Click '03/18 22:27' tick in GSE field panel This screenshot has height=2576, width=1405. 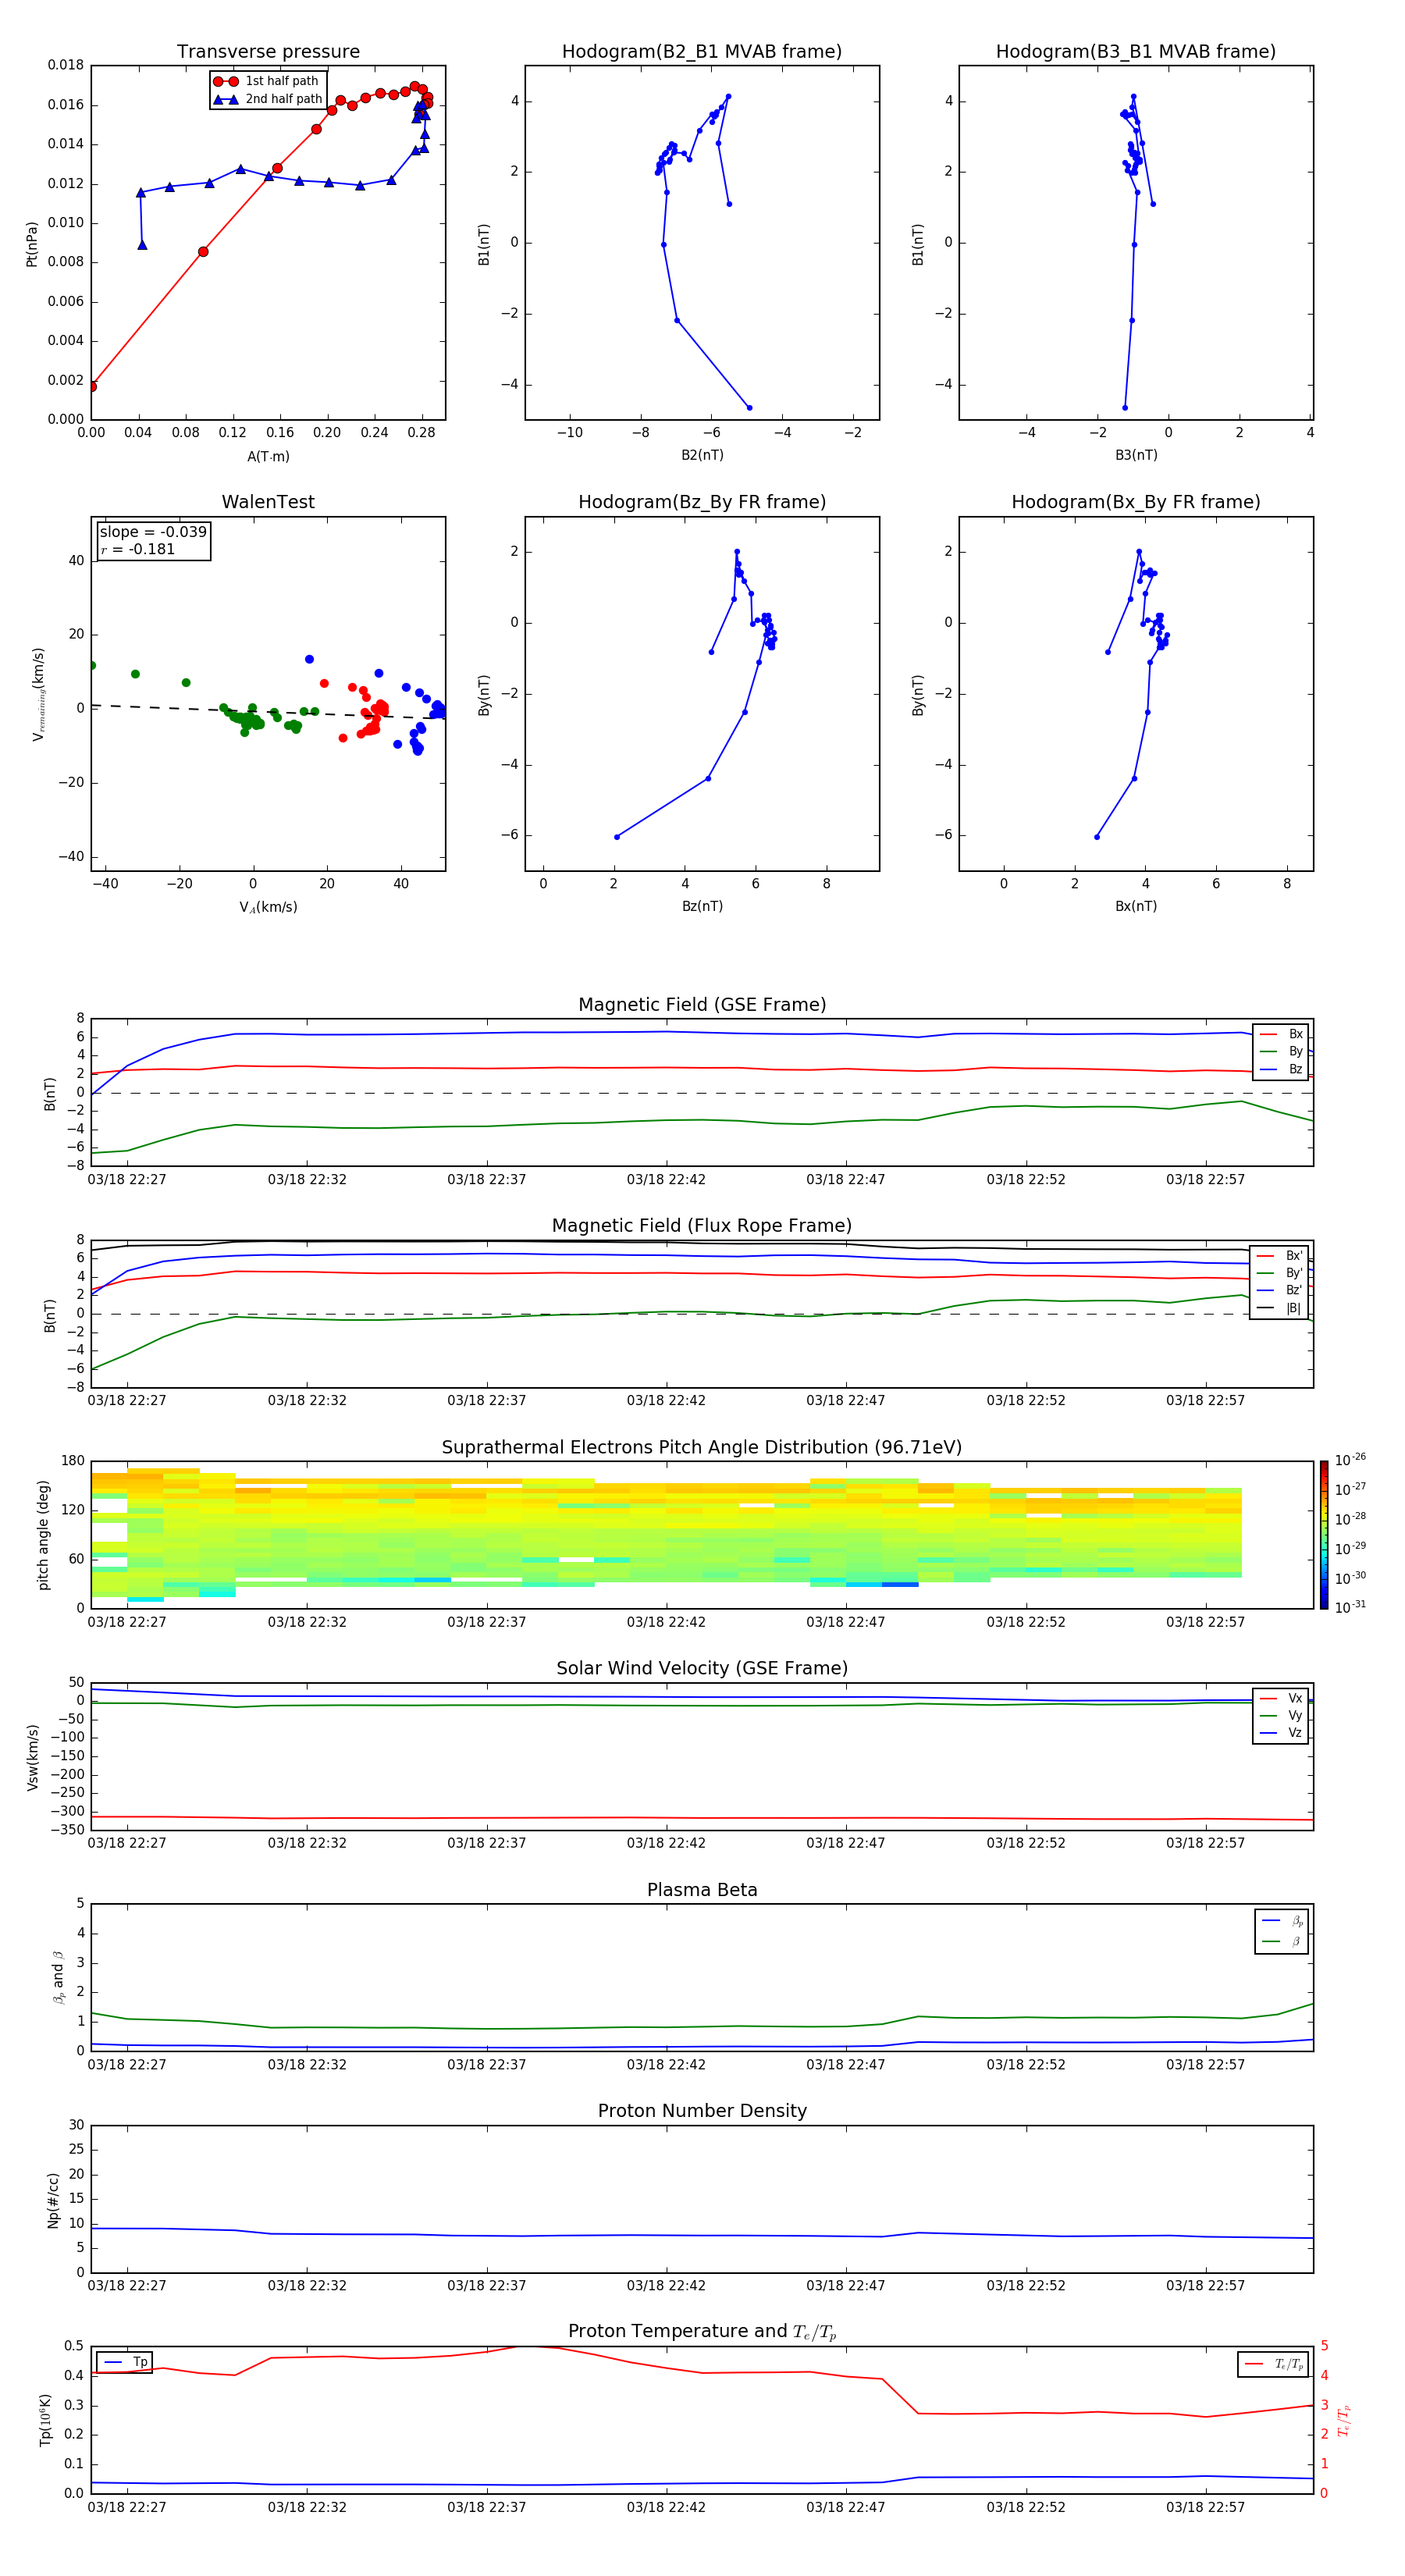(127, 1180)
